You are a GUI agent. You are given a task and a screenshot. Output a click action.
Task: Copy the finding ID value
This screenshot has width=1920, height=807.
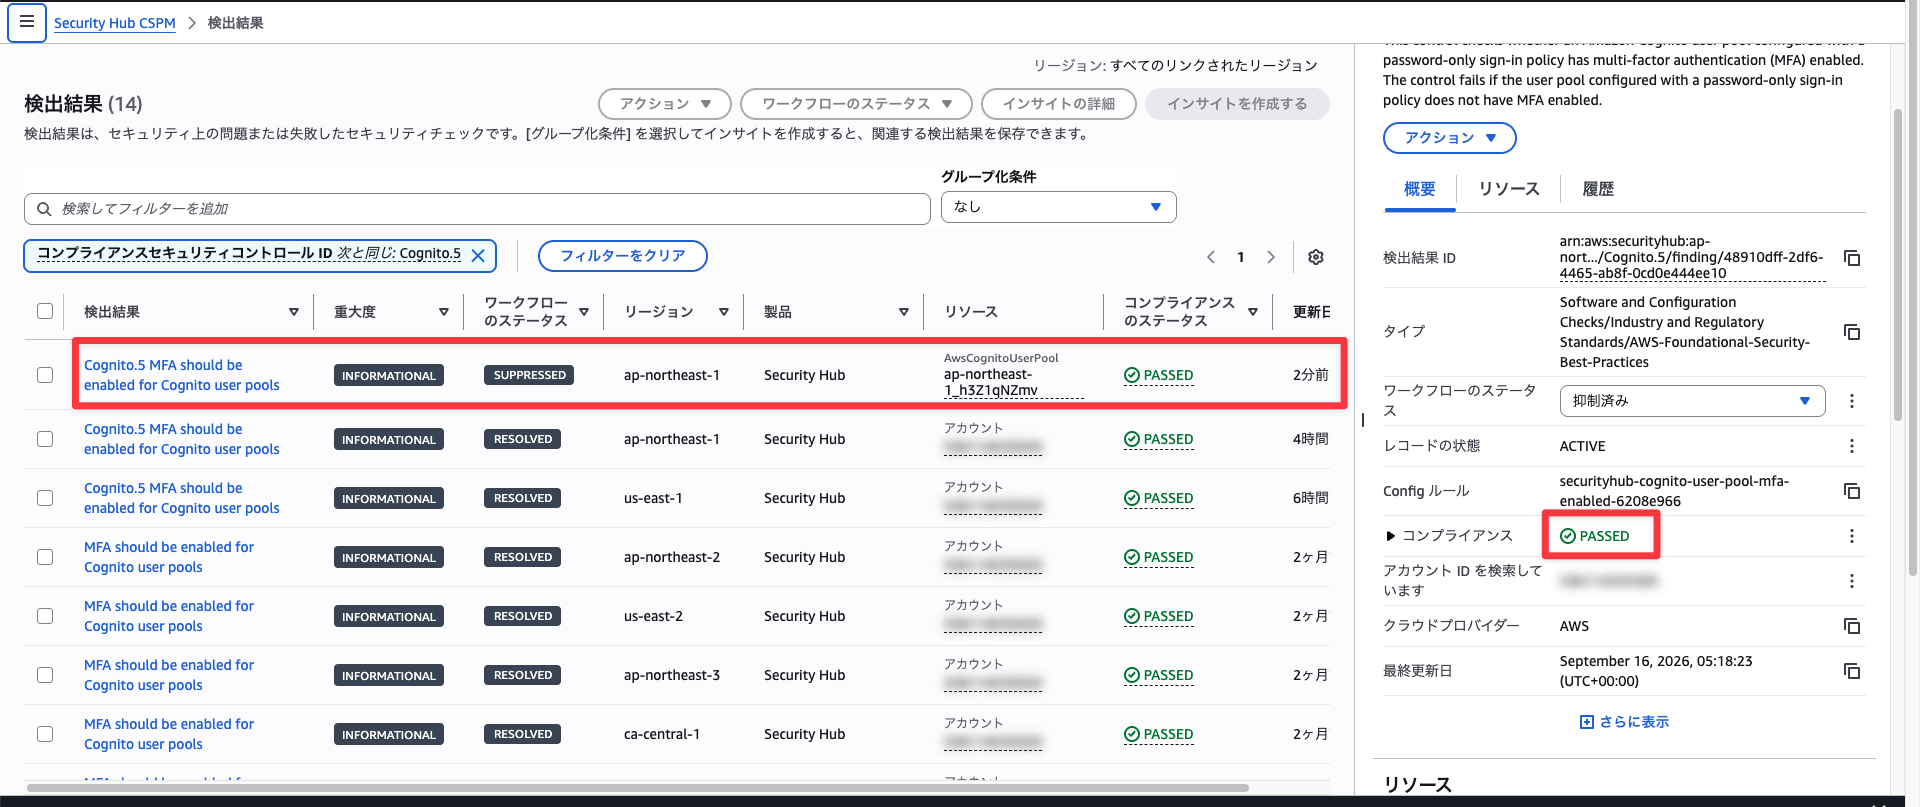[x=1852, y=258]
